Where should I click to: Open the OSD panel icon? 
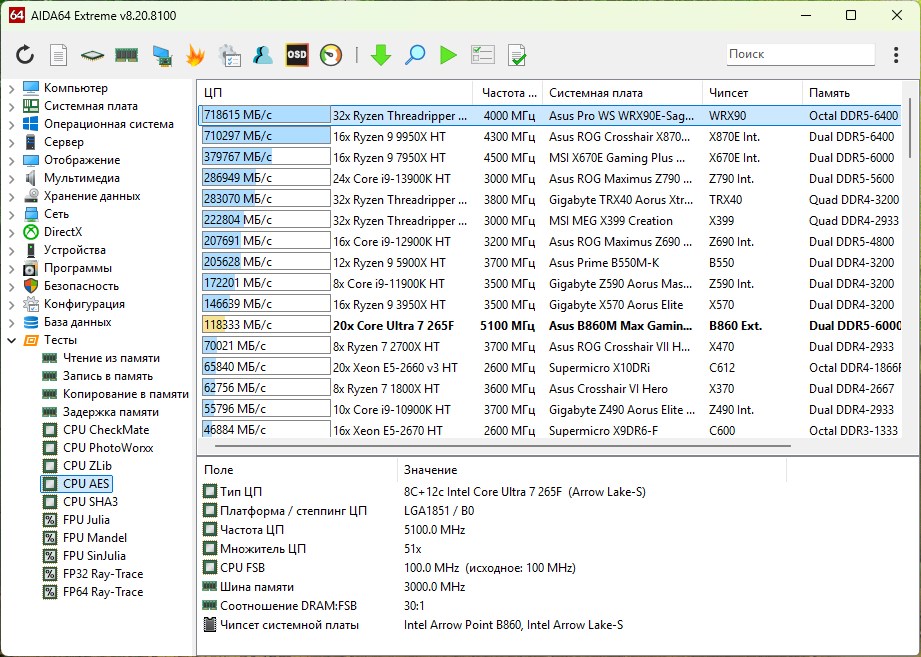pyautogui.click(x=297, y=55)
